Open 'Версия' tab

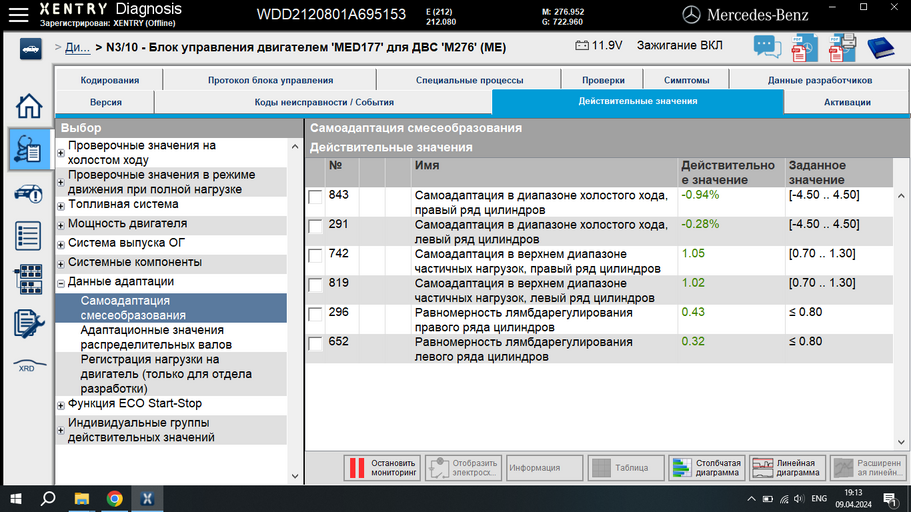click(x=105, y=102)
